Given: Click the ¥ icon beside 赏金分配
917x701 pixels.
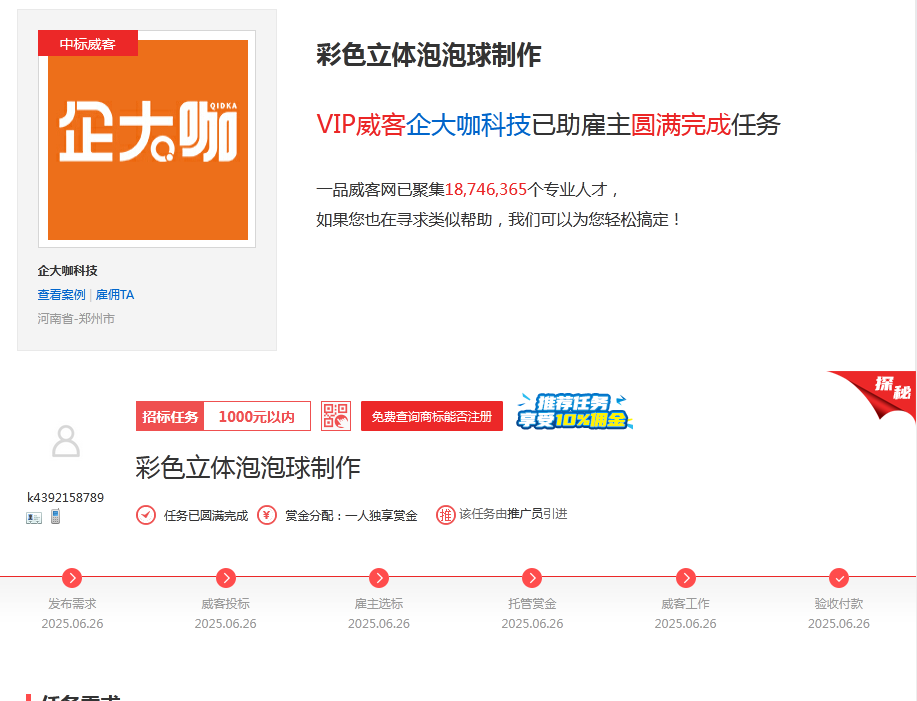Looking at the screenshot, I should [x=265, y=515].
